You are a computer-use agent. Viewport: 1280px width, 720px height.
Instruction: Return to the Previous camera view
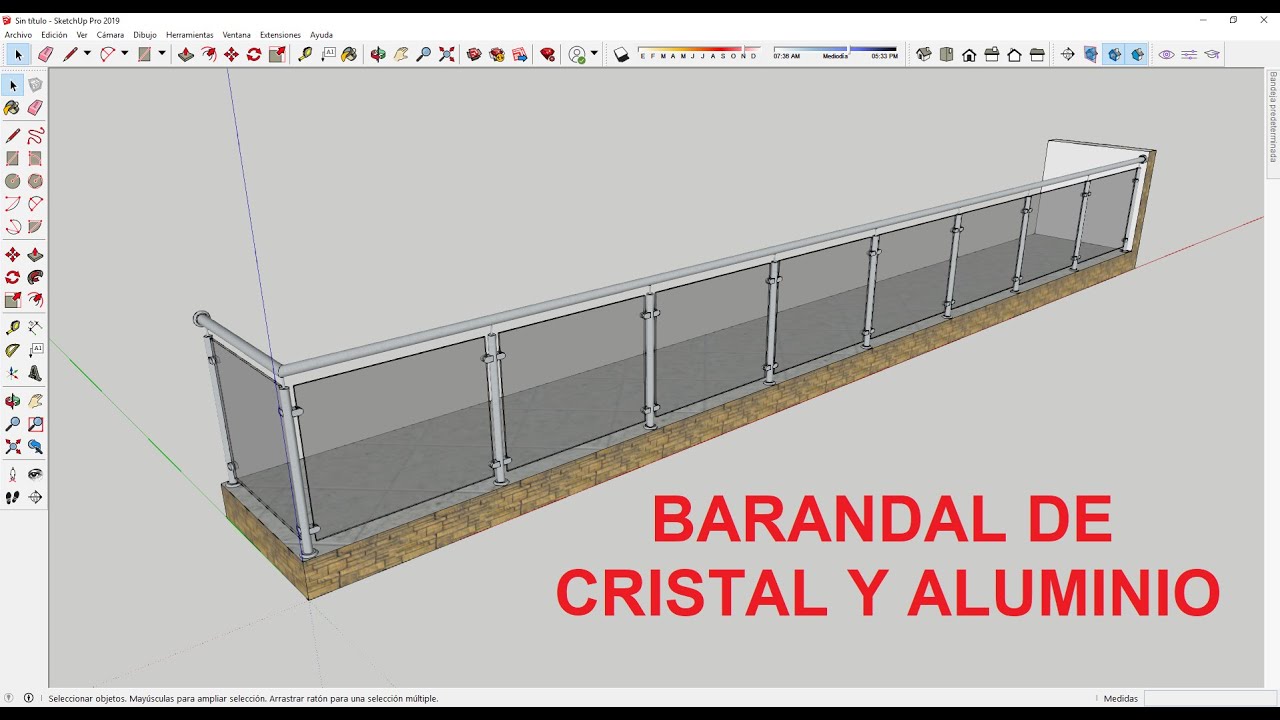pyautogui.click(x=35, y=447)
